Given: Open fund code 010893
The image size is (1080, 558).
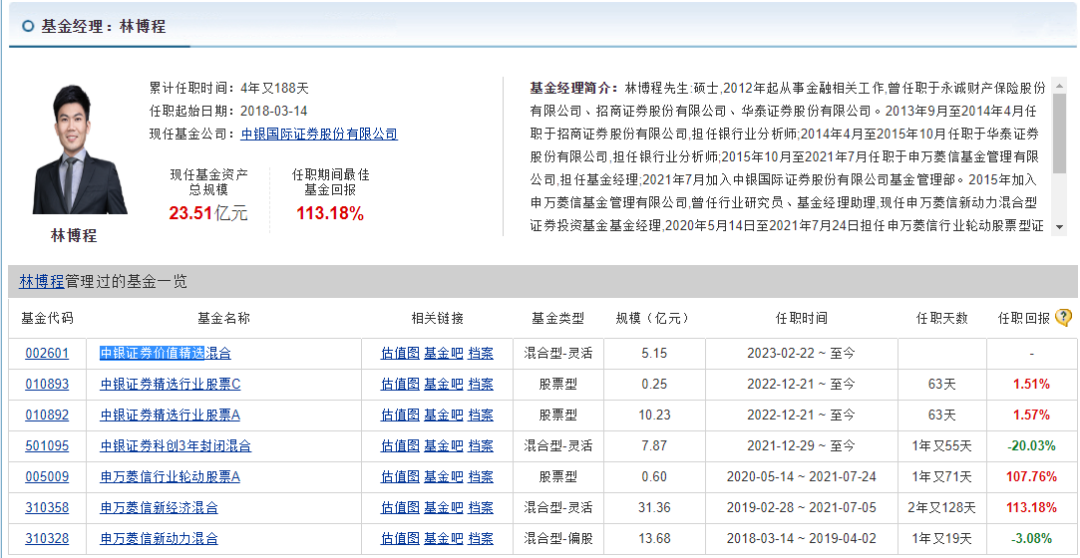Looking at the screenshot, I should click(x=49, y=384).
